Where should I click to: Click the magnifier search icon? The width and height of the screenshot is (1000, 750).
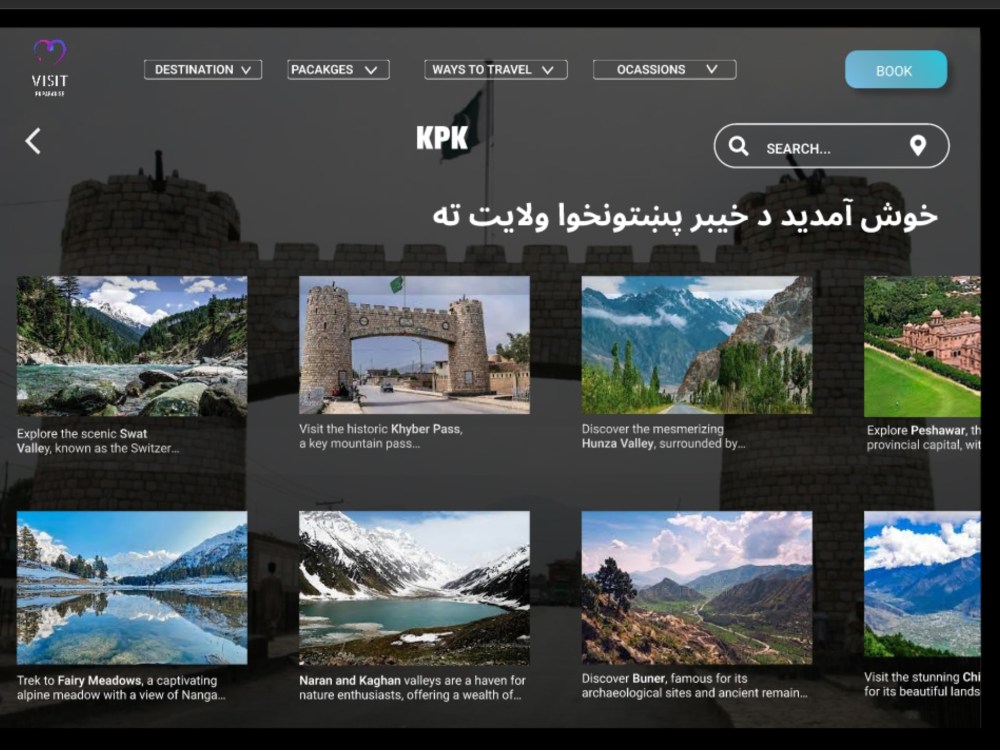(739, 146)
